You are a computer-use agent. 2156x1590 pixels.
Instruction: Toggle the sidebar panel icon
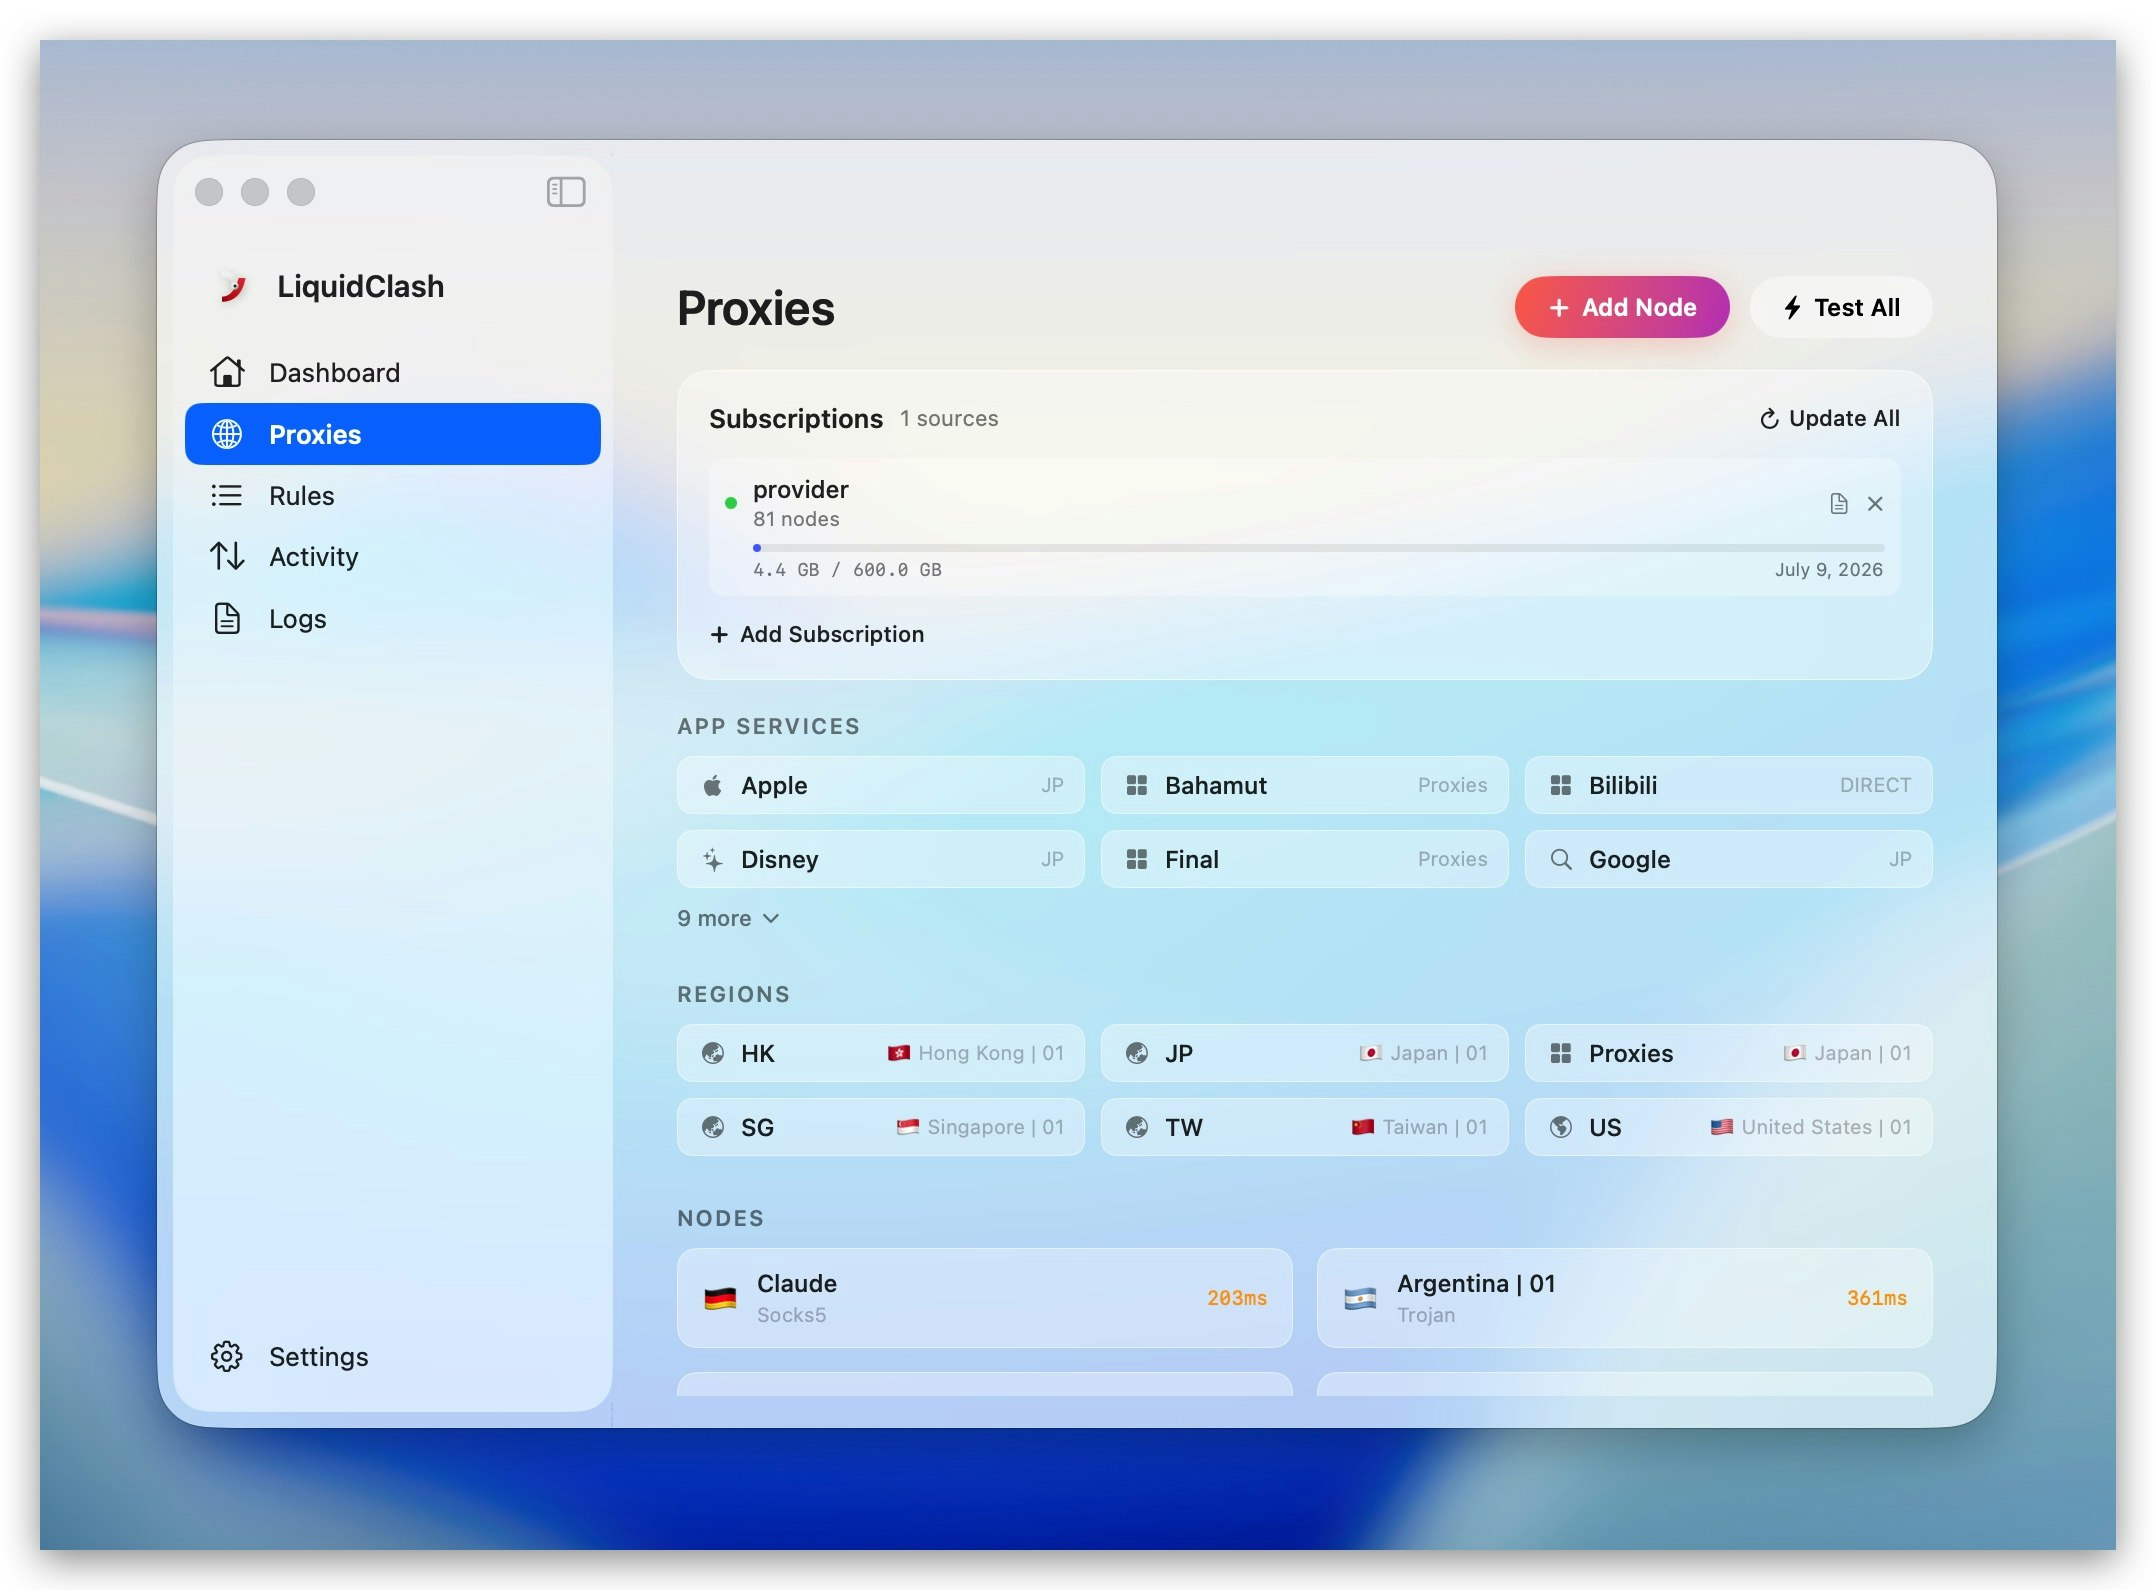click(565, 191)
